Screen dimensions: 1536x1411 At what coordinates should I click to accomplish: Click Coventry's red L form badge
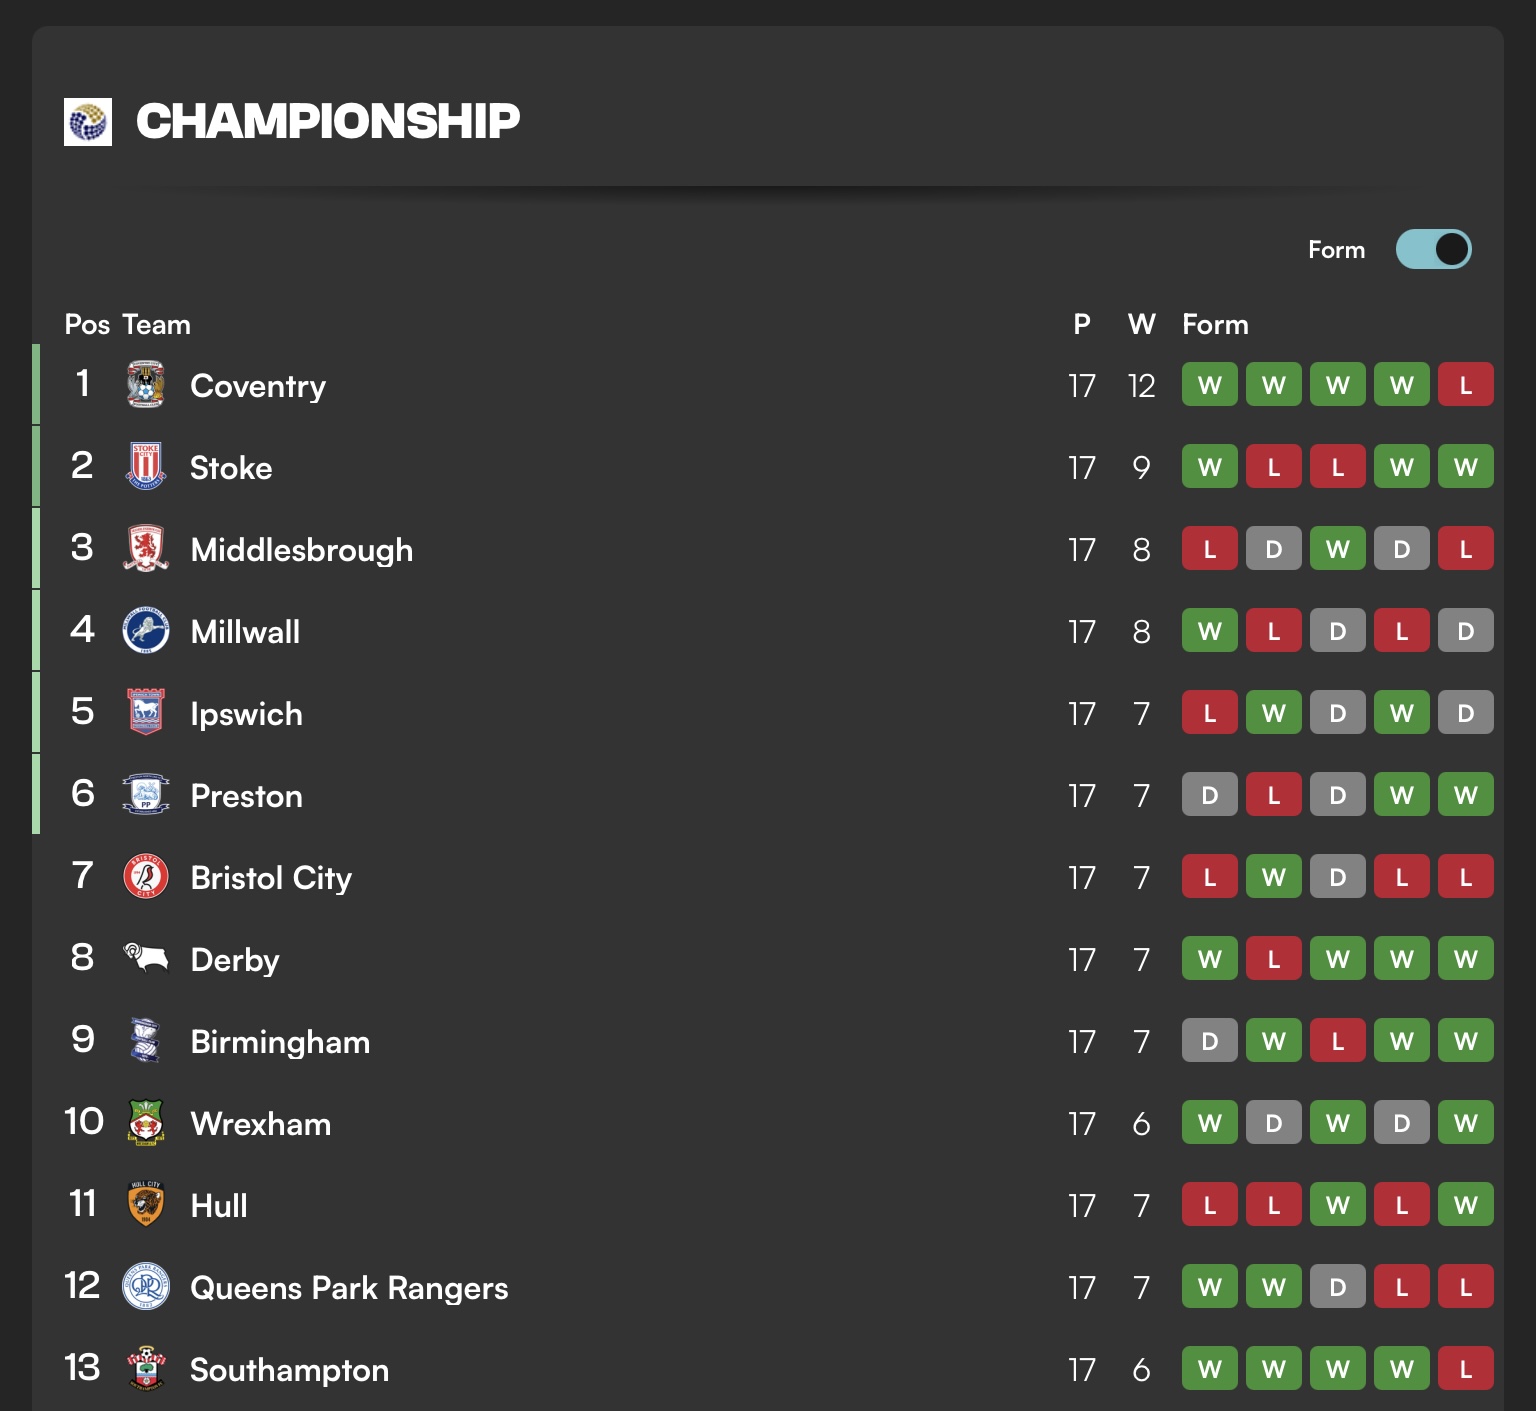pos(1465,385)
